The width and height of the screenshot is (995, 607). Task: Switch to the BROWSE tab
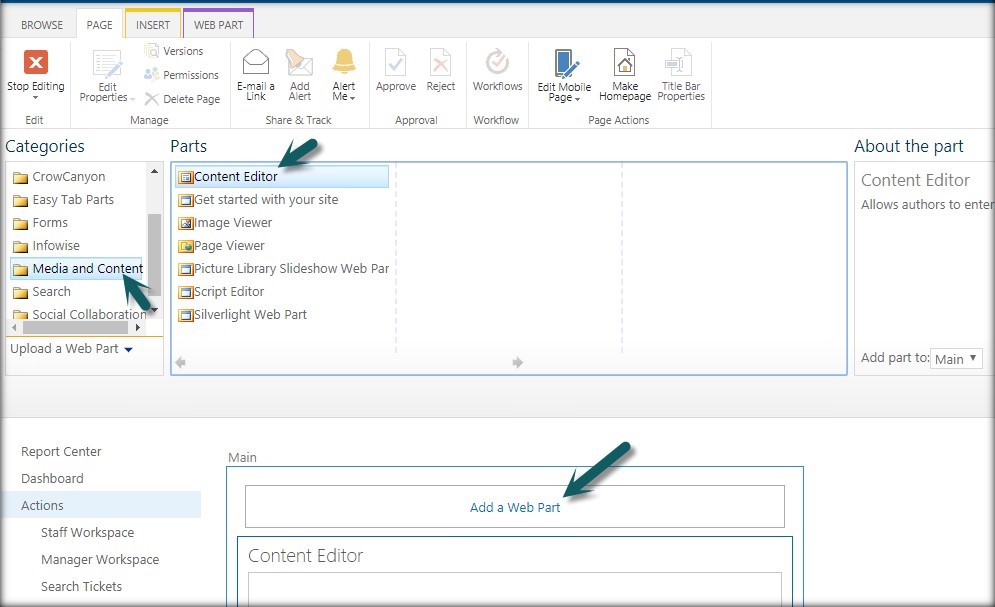click(x=42, y=25)
